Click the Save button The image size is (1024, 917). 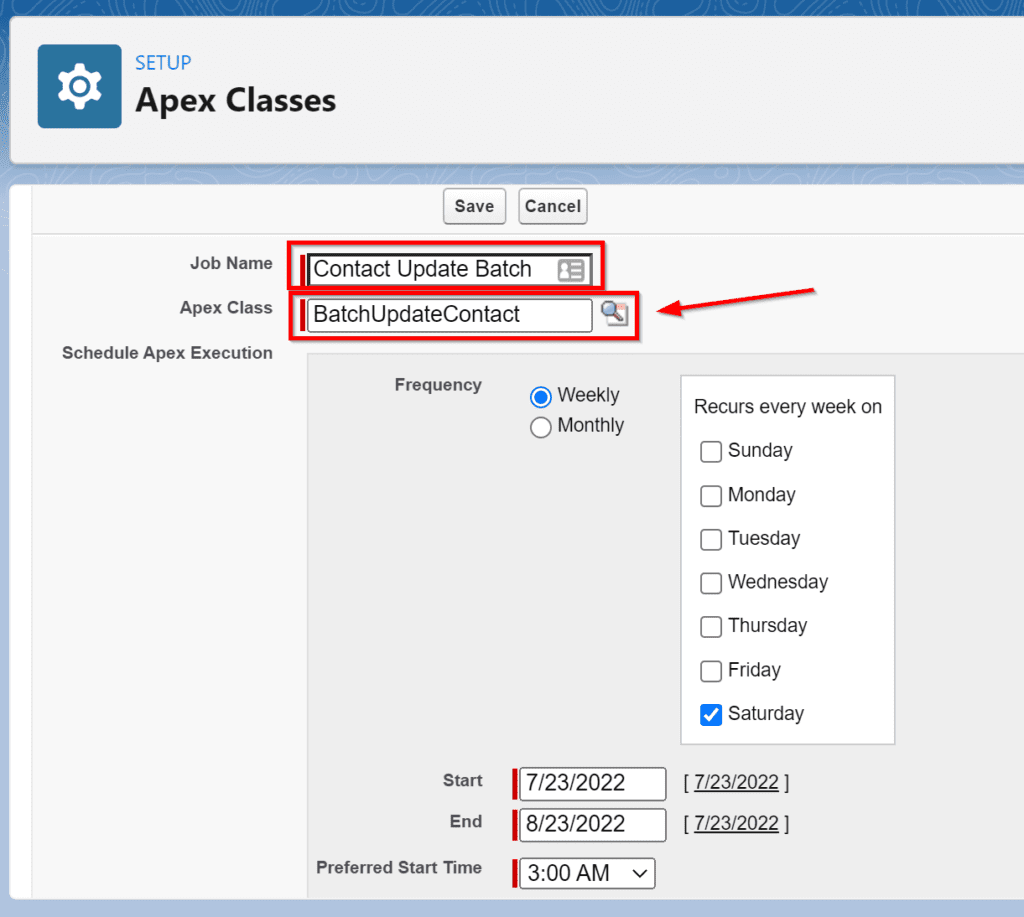click(475, 206)
